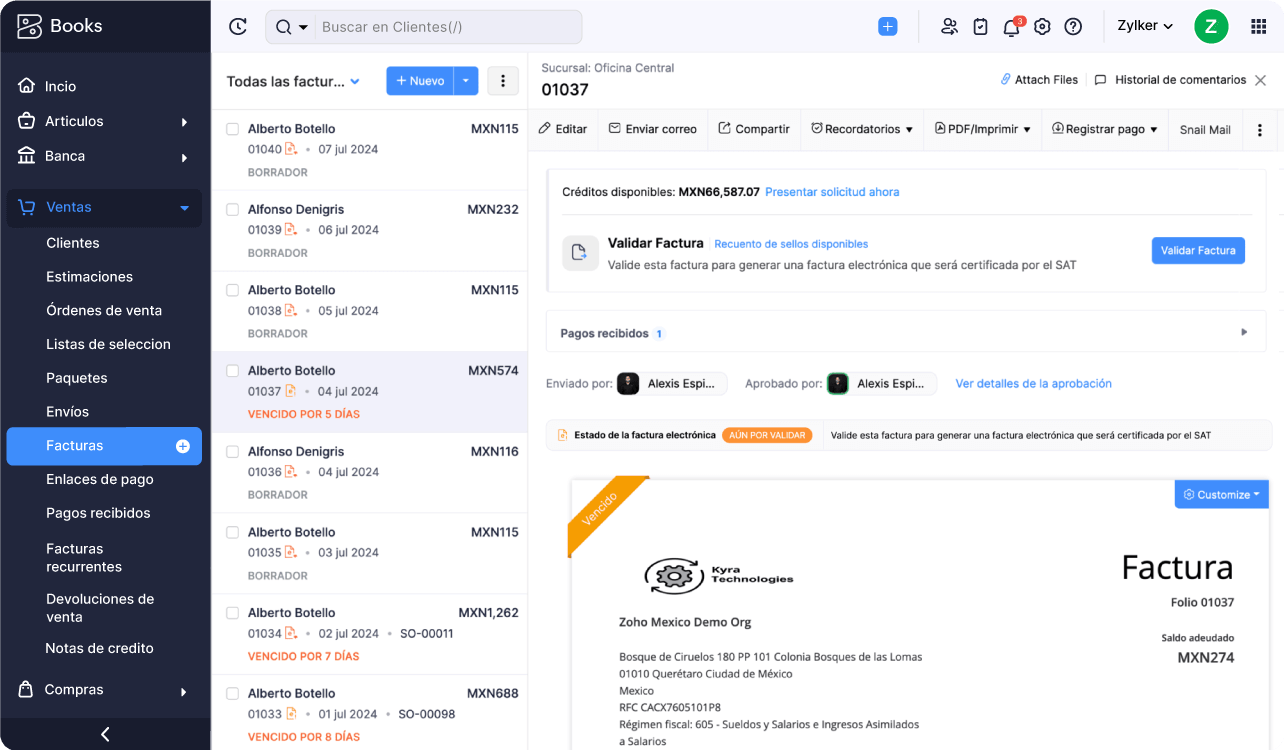
Task: Expand the Banca submenu
Action: 184,157
